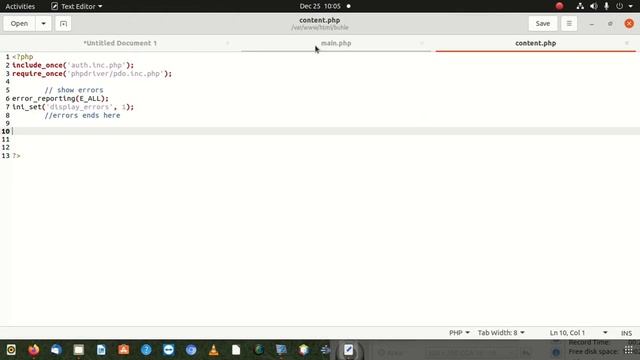Open the globe-shaped app in dock
Screen dimensions: 640x360
point(258,350)
